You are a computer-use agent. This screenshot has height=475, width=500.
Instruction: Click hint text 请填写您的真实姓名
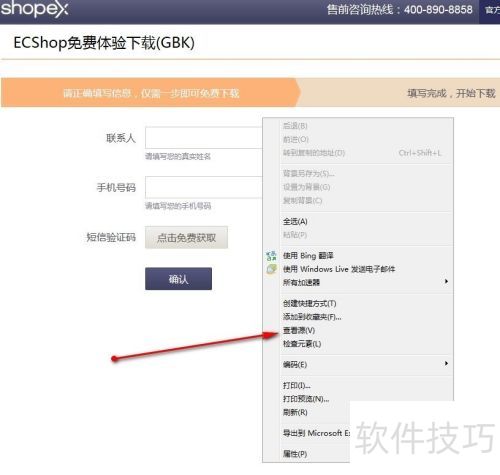tap(178, 156)
